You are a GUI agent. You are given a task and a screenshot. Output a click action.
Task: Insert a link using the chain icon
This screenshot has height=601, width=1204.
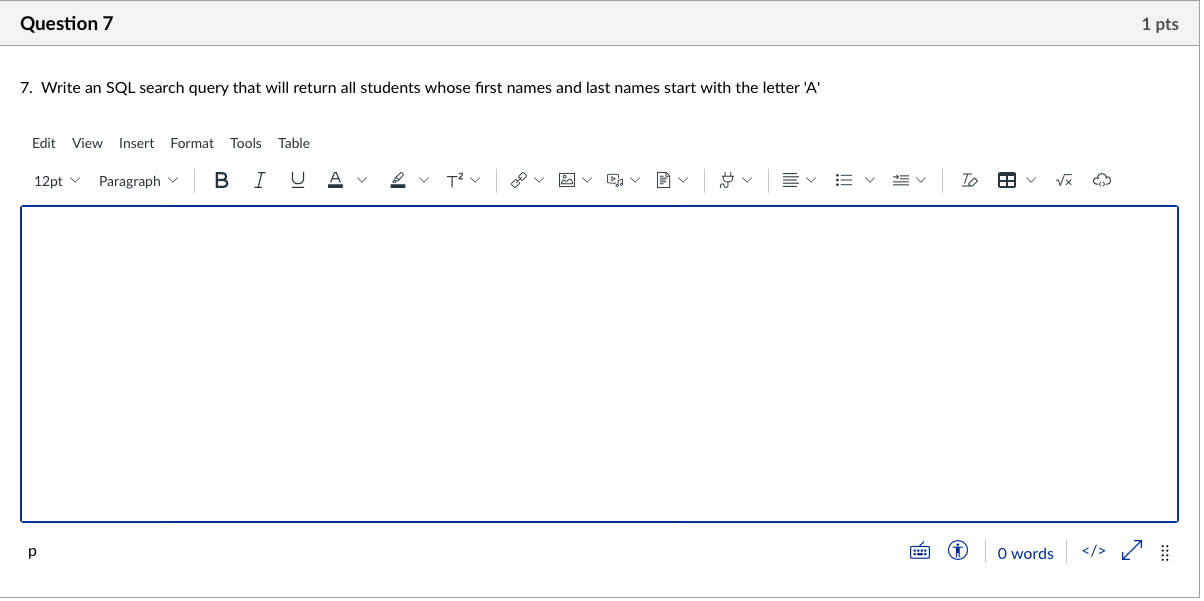pos(518,181)
